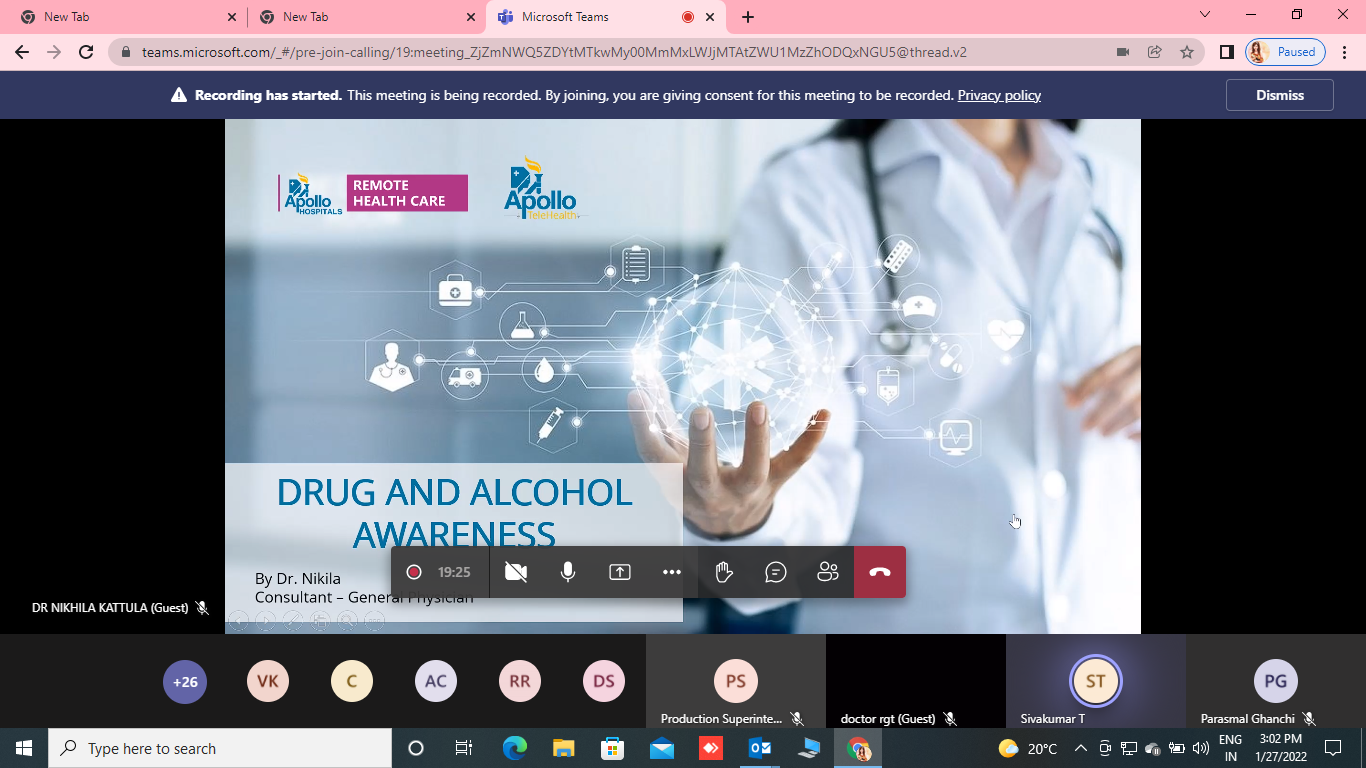Open more actions ellipsis menu
Image resolution: width=1366 pixels, height=768 pixels.
[x=672, y=572]
